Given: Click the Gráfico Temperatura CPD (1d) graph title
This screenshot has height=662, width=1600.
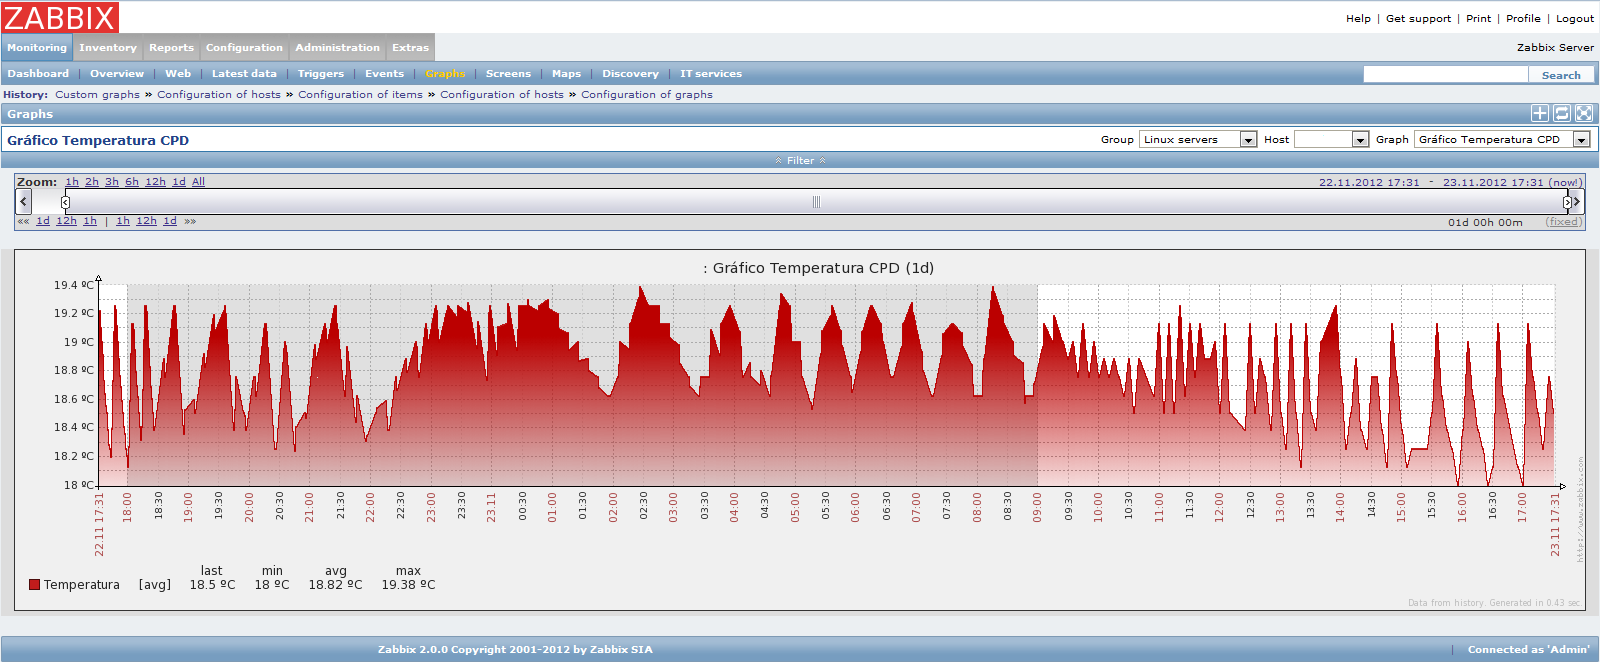Looking at the screenshot, I should (x=818, y=268).
